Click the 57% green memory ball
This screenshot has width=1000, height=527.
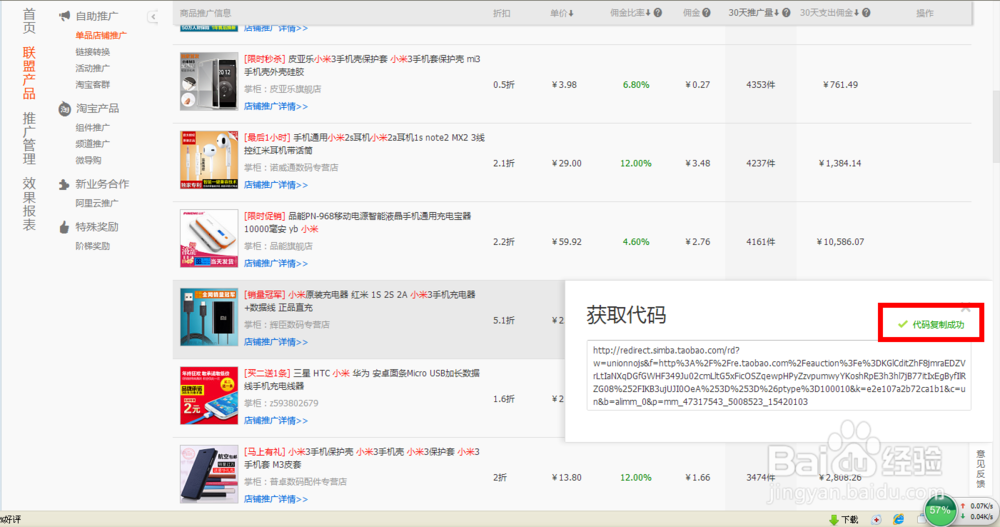coord(939,510)
